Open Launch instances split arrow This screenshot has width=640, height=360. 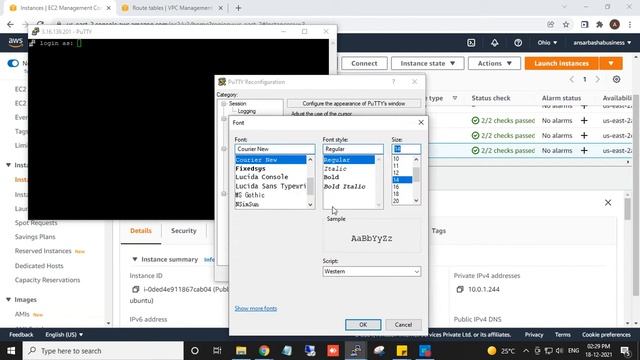(x=611, y=63)
